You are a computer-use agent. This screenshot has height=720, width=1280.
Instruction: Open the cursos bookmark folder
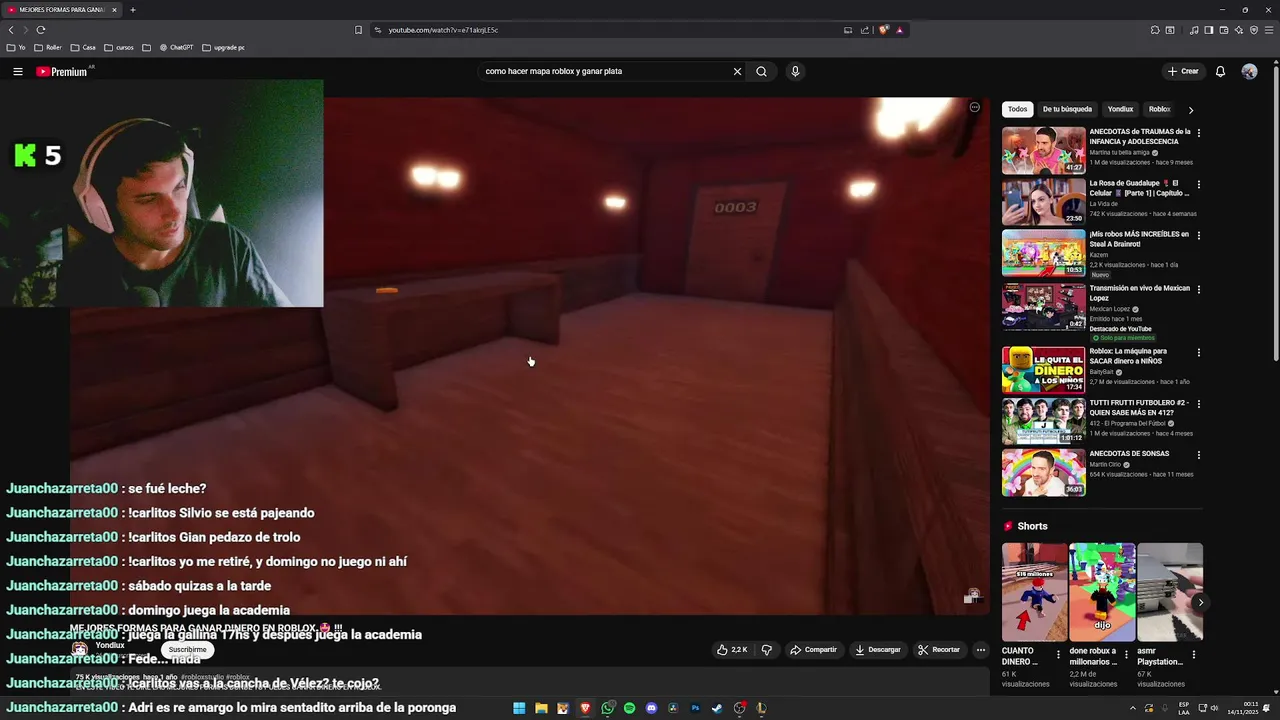(x=119, y=47)
